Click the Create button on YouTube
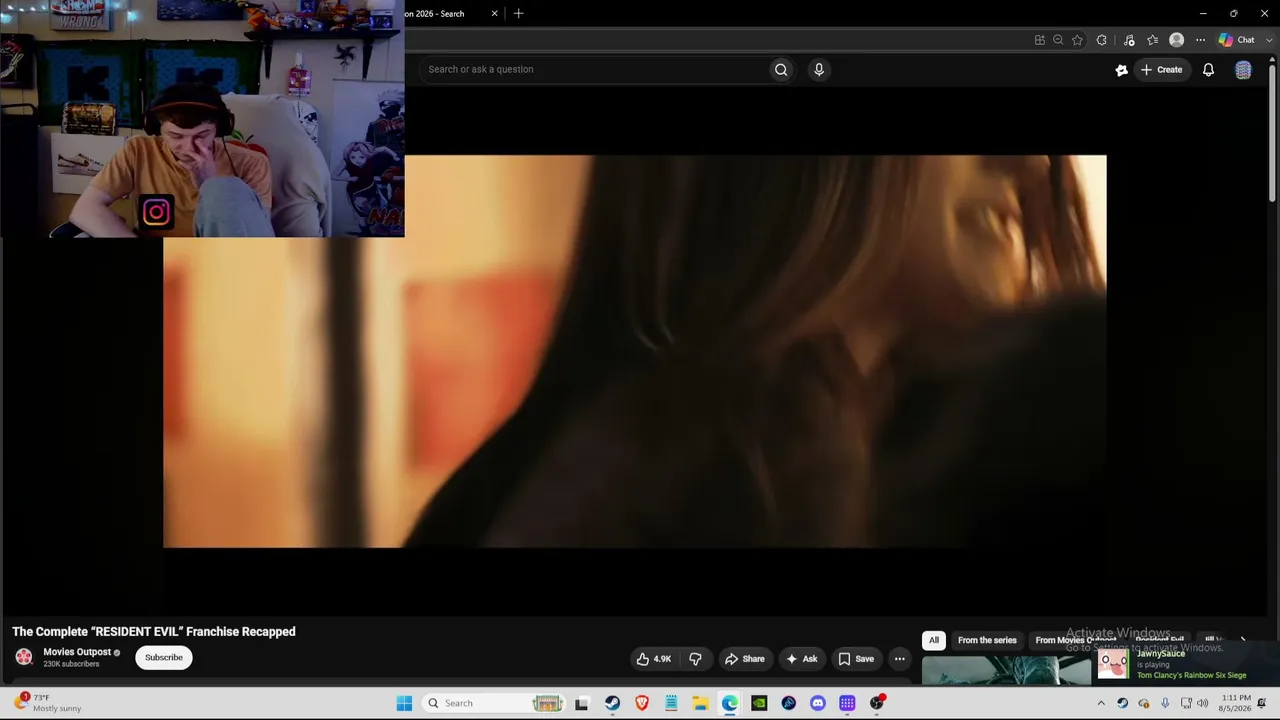 (1161, 70)
